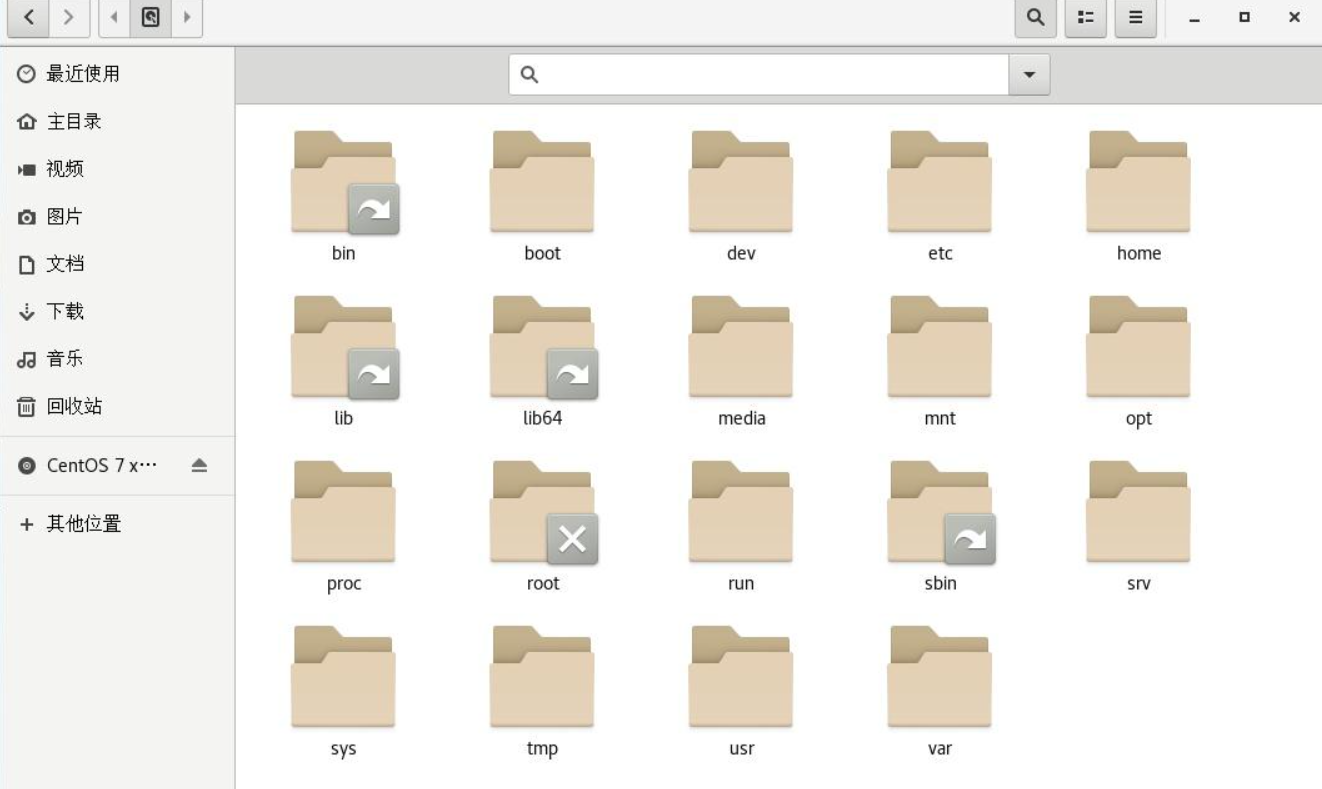
Task: Open the root folder icon
Action: [x=542, y=514]
